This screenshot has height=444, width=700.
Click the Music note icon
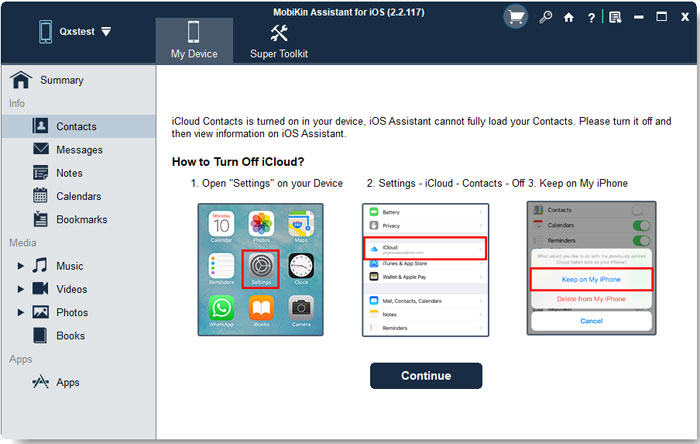(40, 266)
